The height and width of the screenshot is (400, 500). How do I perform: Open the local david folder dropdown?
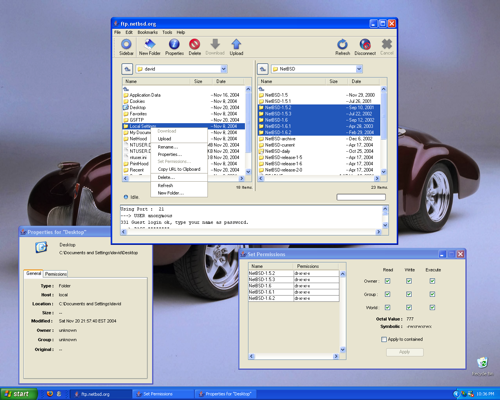pos(224,69)
